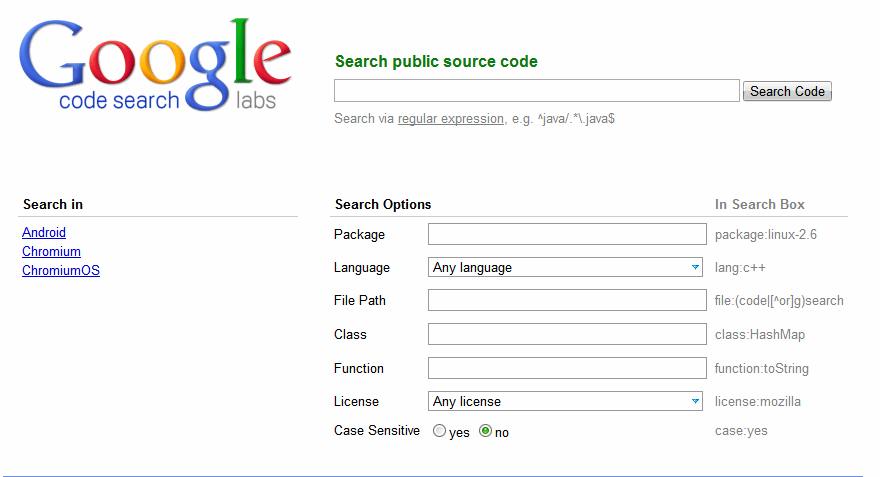The height and width of the screenshot is (477, 880).
Task: Click the Package text field
Action: (567, 234)
